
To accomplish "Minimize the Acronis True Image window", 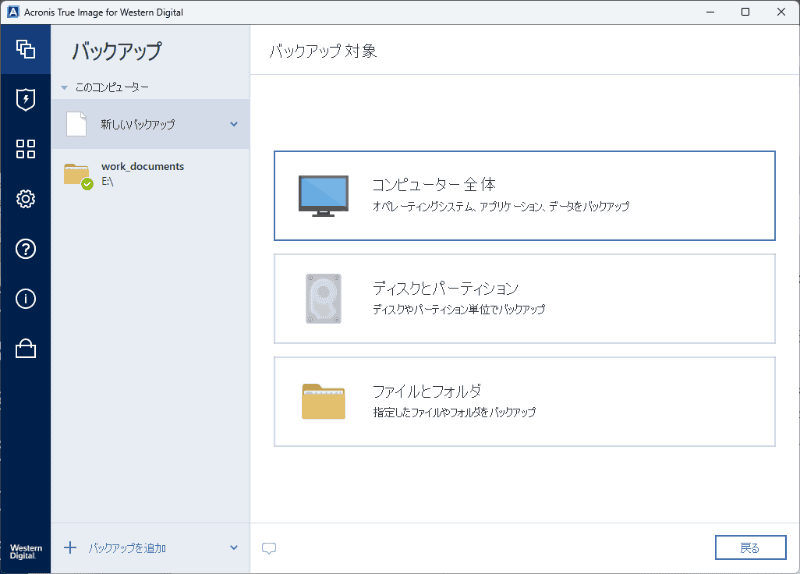I will 710,12.
